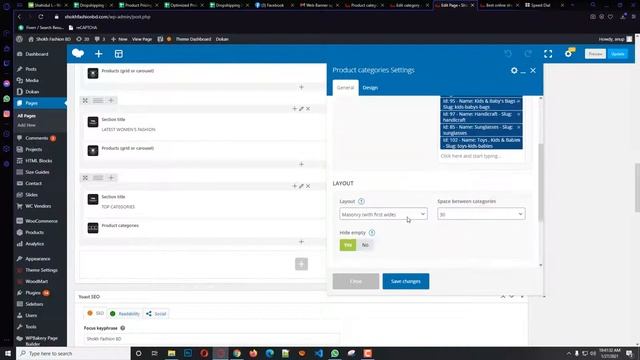
Task: Remove the Handicraft category tag
Action: click(518, 114)
